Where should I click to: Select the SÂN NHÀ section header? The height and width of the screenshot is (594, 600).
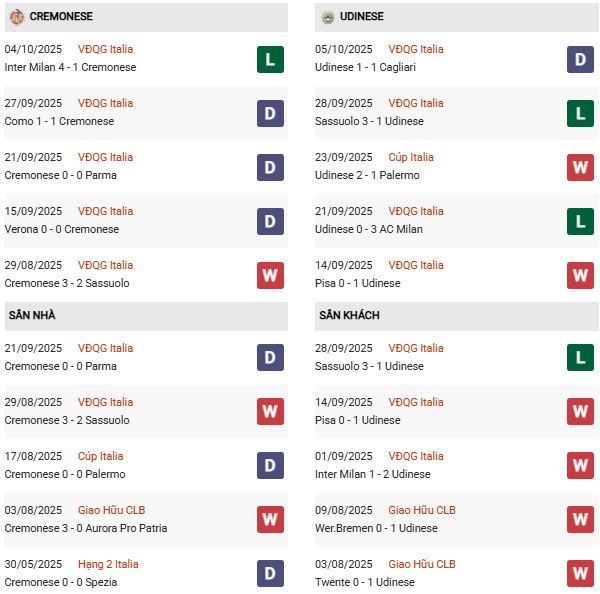tap(32, 316)
